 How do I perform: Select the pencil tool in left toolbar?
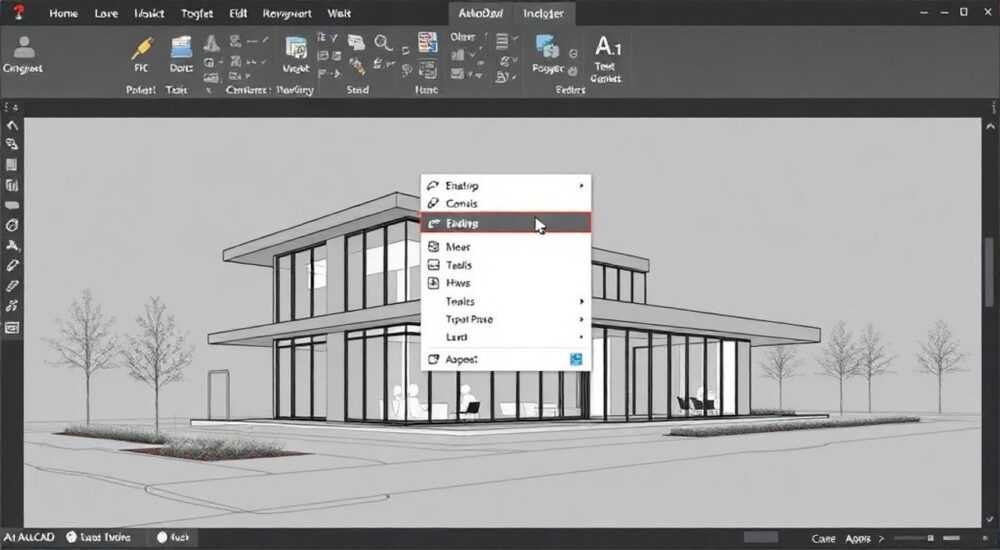[x=11, y=265]
